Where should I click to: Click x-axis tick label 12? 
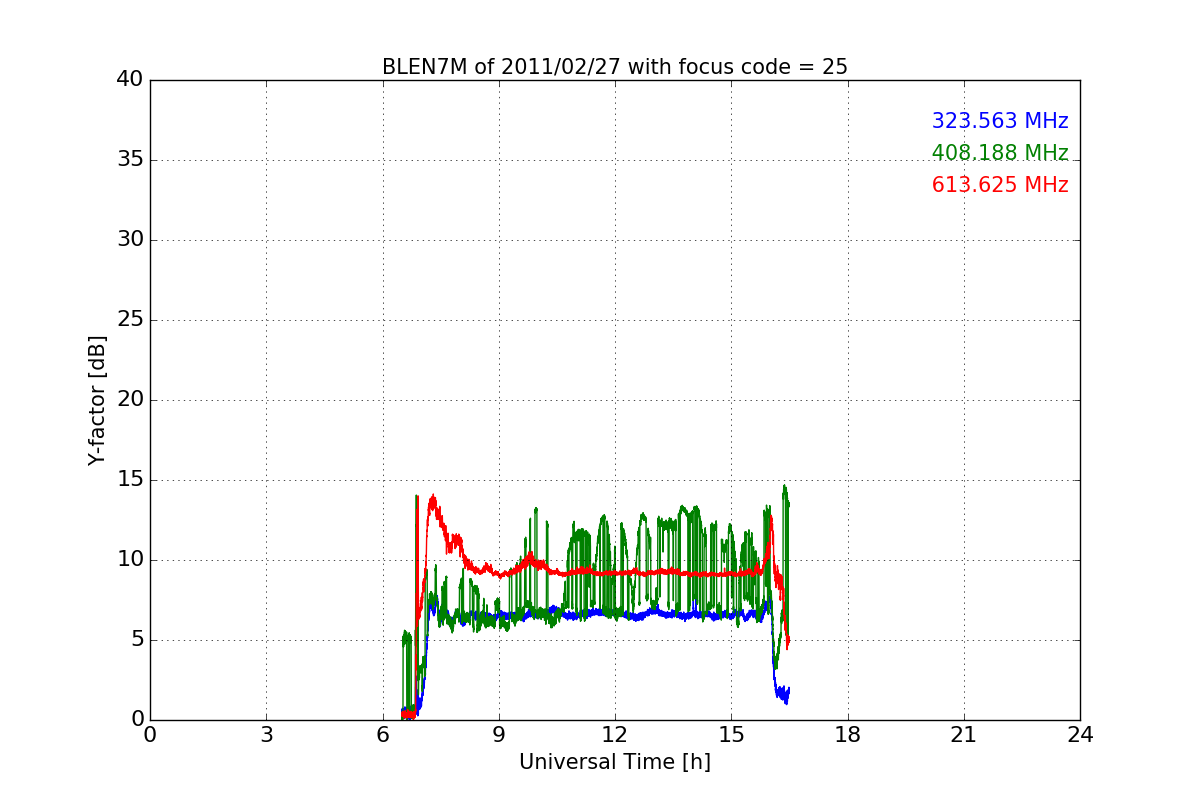coord(615,735)
